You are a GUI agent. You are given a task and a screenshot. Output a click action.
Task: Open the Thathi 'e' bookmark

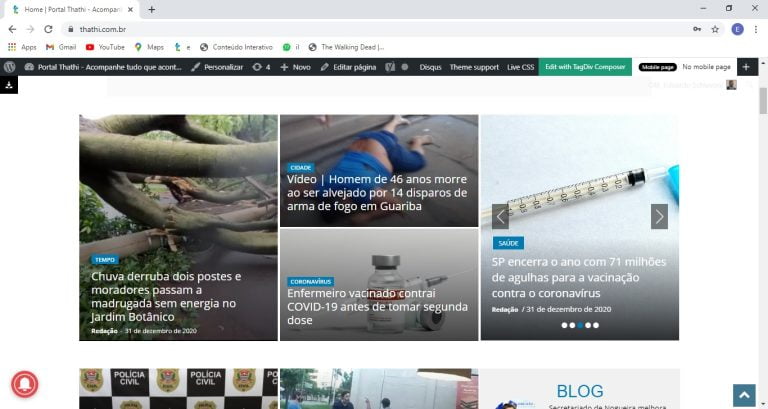tap(182, 47)
